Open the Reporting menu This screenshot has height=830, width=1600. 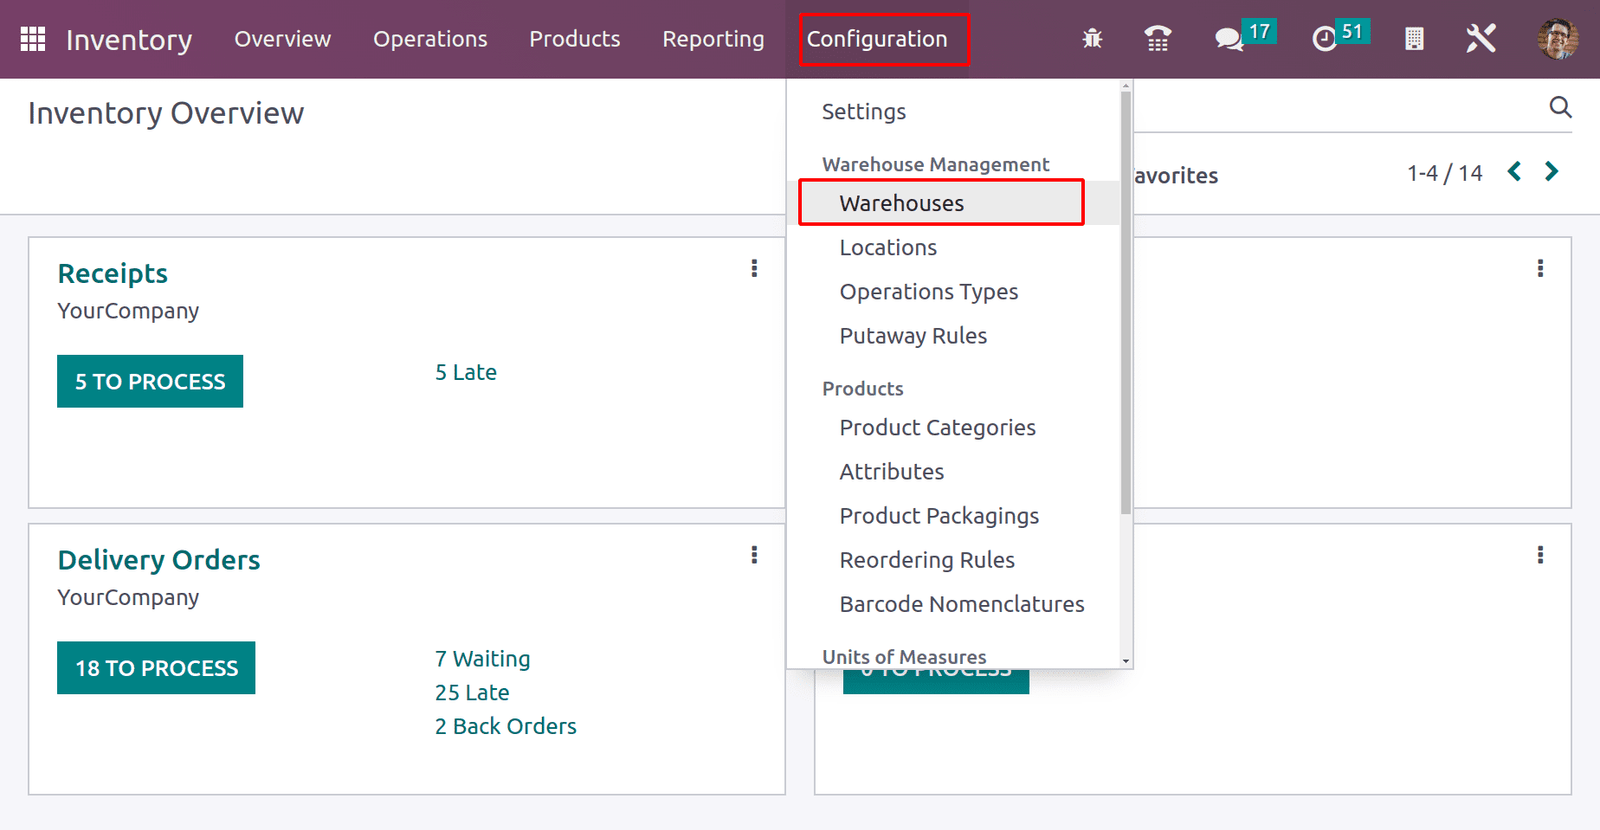tap(713, 39)
